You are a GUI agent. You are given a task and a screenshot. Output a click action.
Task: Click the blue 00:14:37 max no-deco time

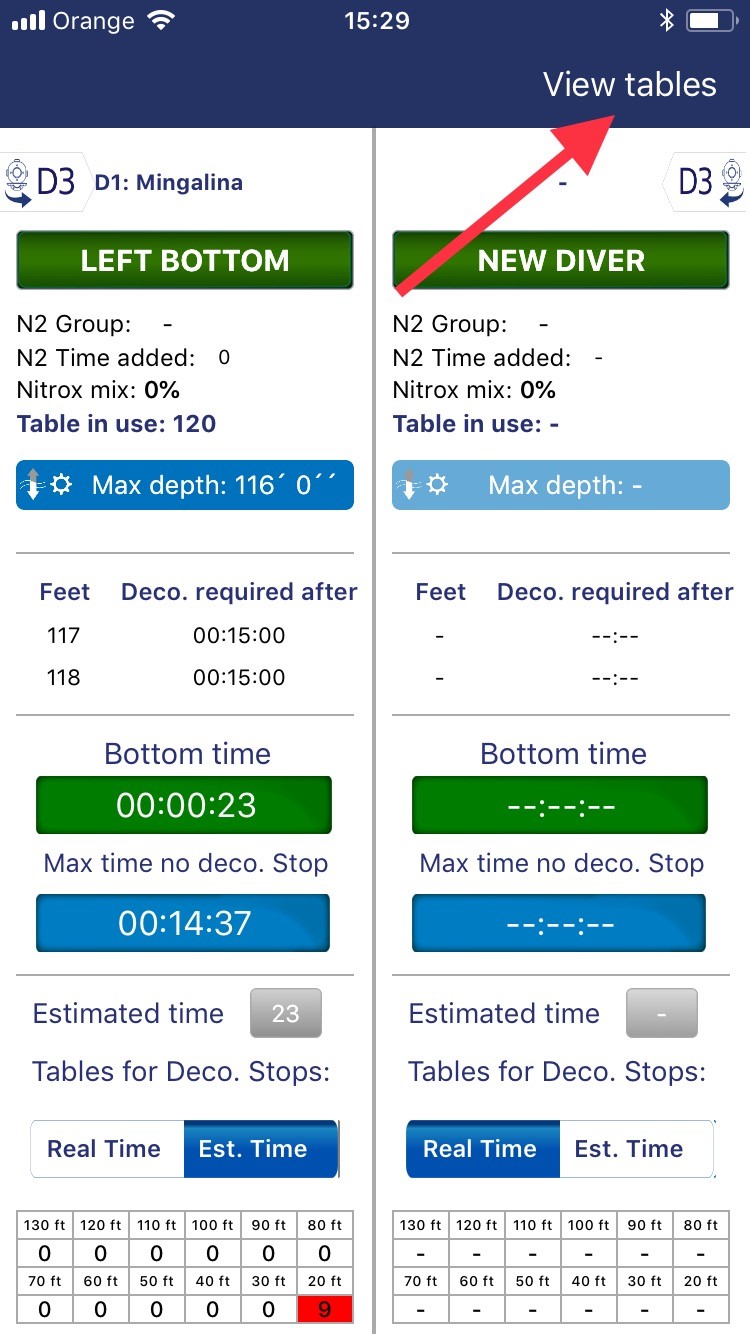(x=184, y=922)
